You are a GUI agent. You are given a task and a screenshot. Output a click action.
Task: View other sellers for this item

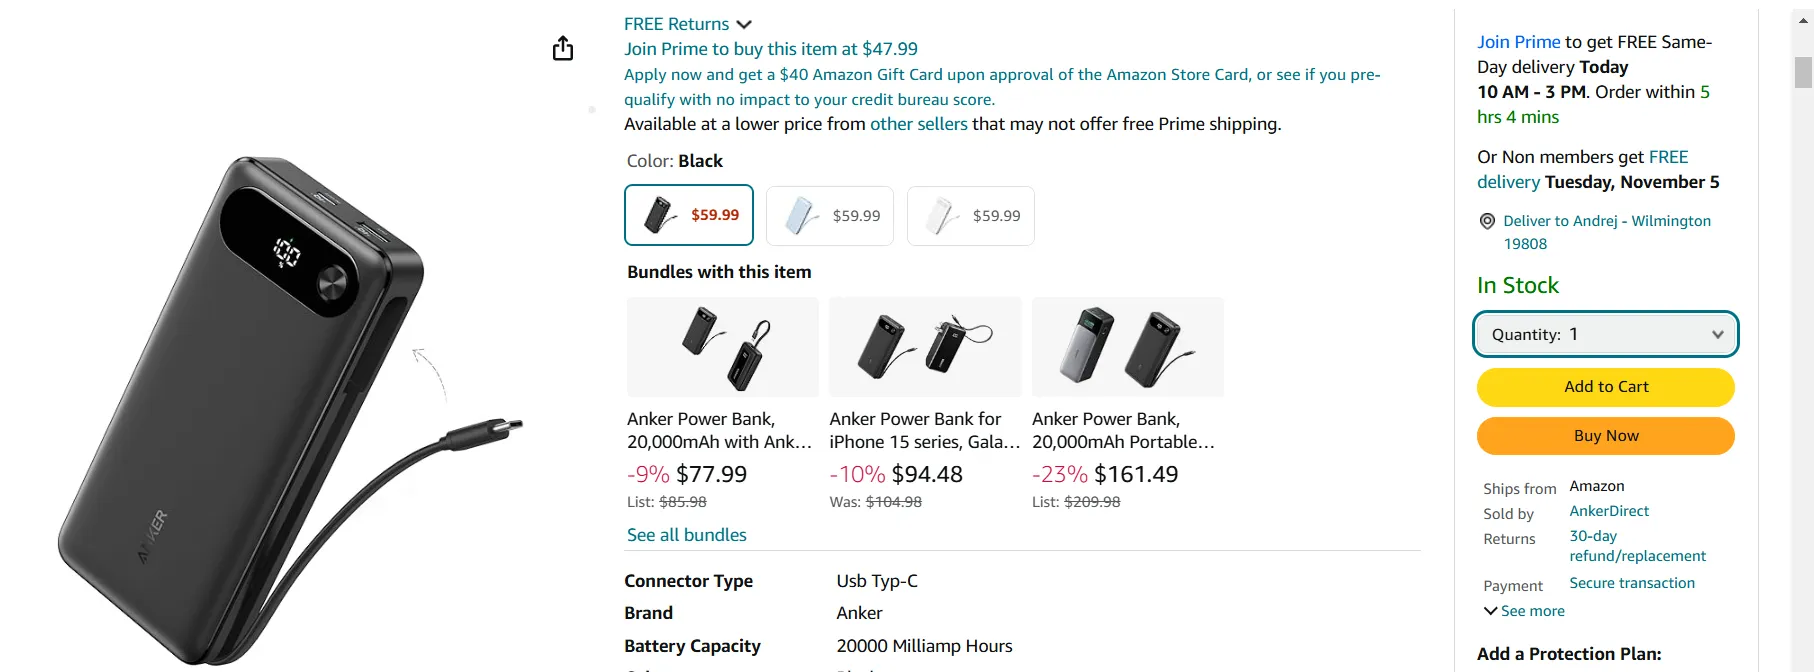pyautogui.click(x=918, y=123)
